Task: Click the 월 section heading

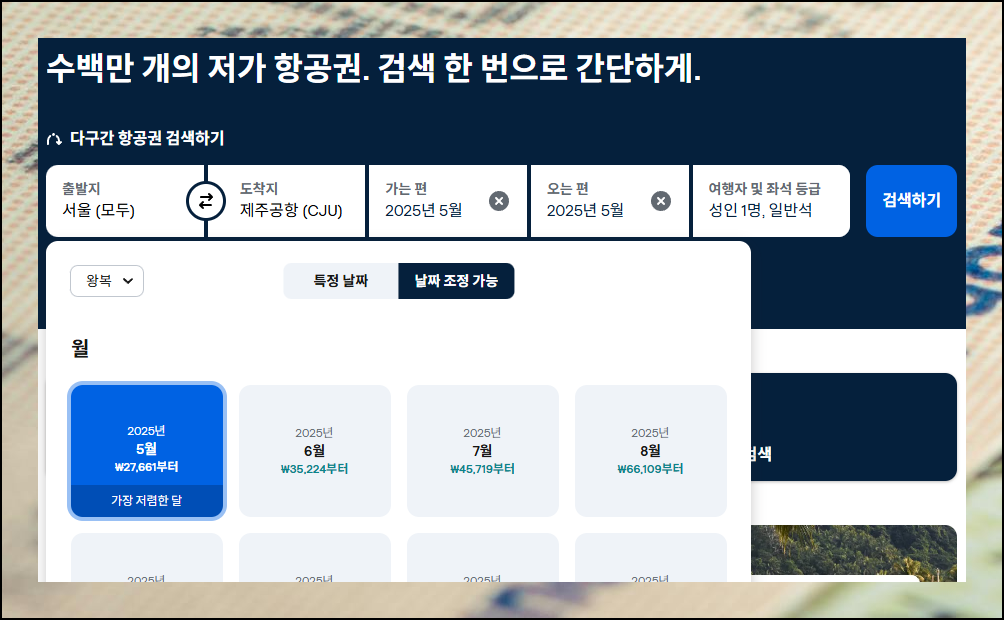Action: (x=80, y=348)
